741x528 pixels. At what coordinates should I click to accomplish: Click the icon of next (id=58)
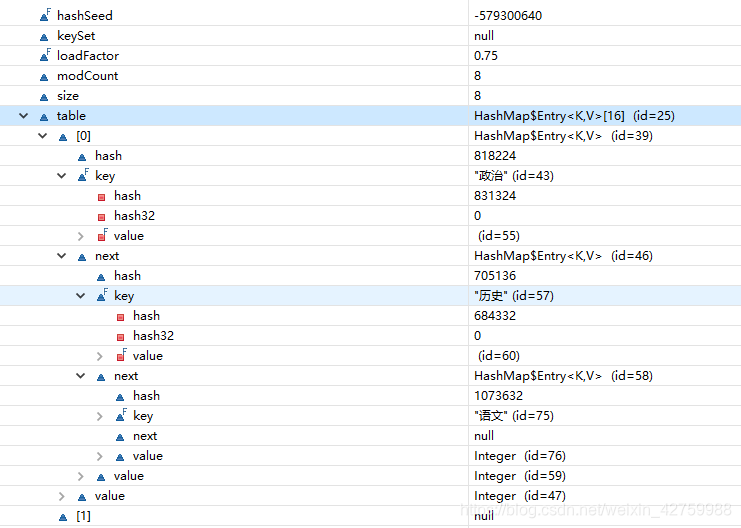pyautogui.click(x=101, y=377)
